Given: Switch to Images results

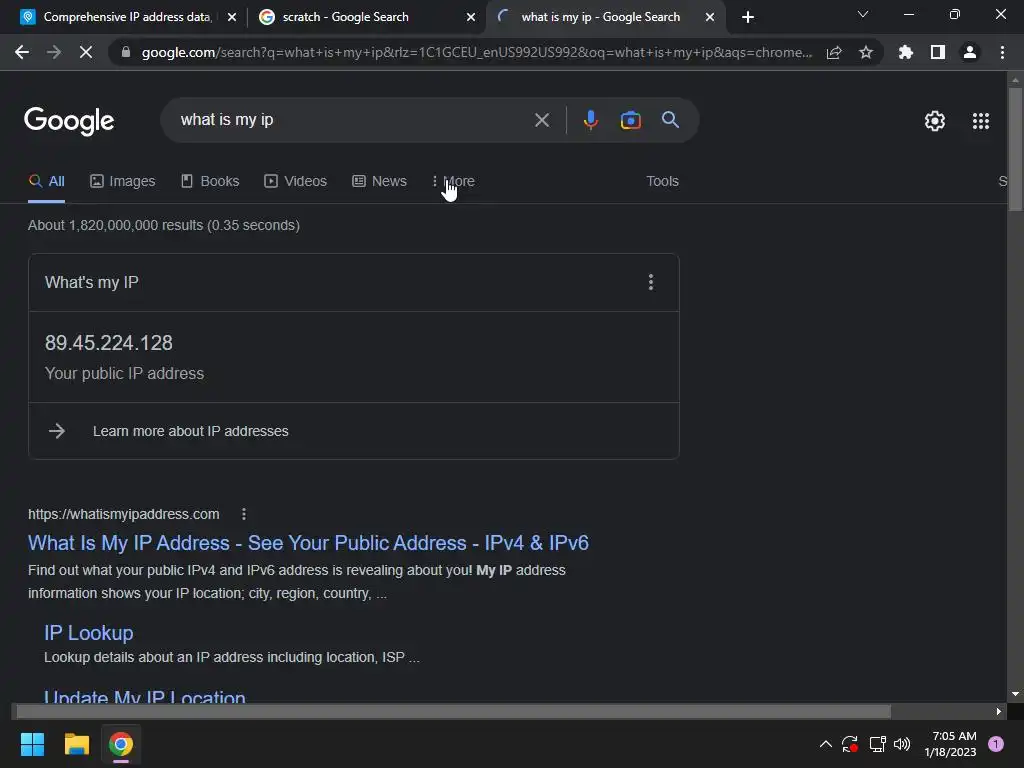Looking at the screenshot, I should tap(123, 181).
